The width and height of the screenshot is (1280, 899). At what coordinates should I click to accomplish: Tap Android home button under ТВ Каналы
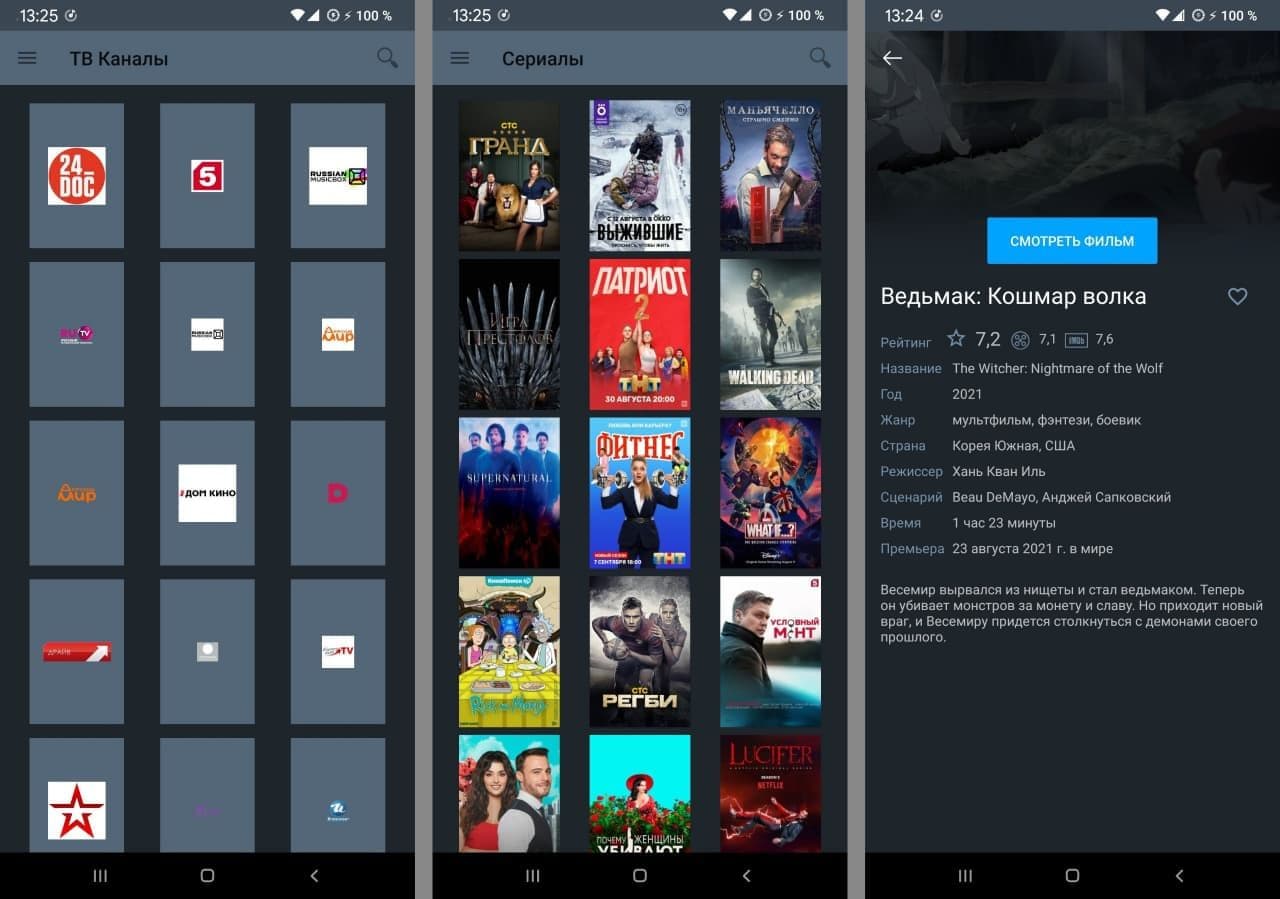207,876
